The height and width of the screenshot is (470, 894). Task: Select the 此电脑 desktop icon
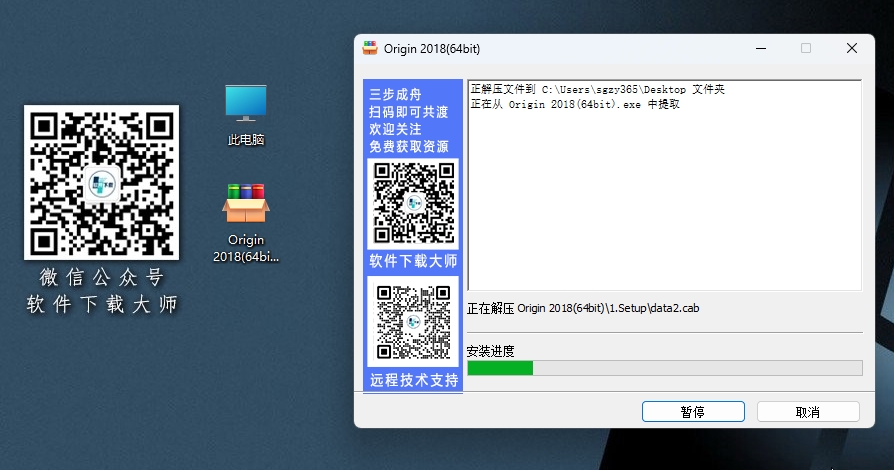click(246, 115)
